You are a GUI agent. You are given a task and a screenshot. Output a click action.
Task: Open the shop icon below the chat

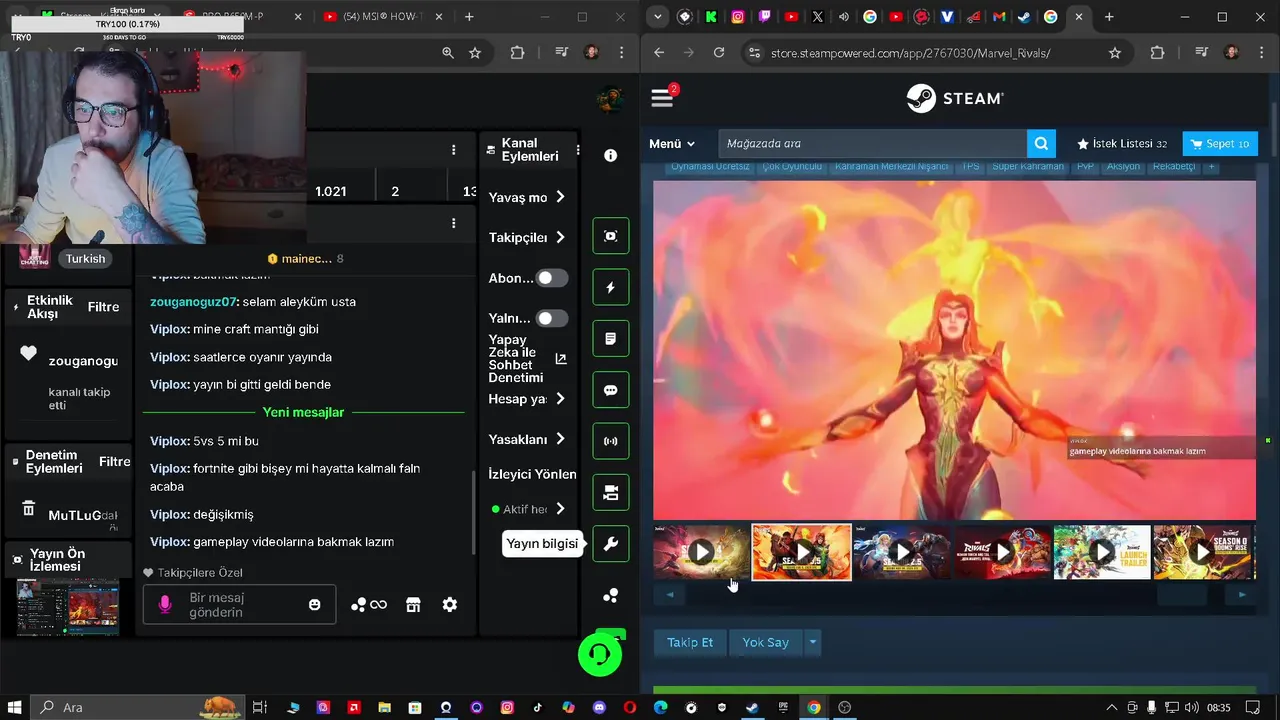(413, 605)
